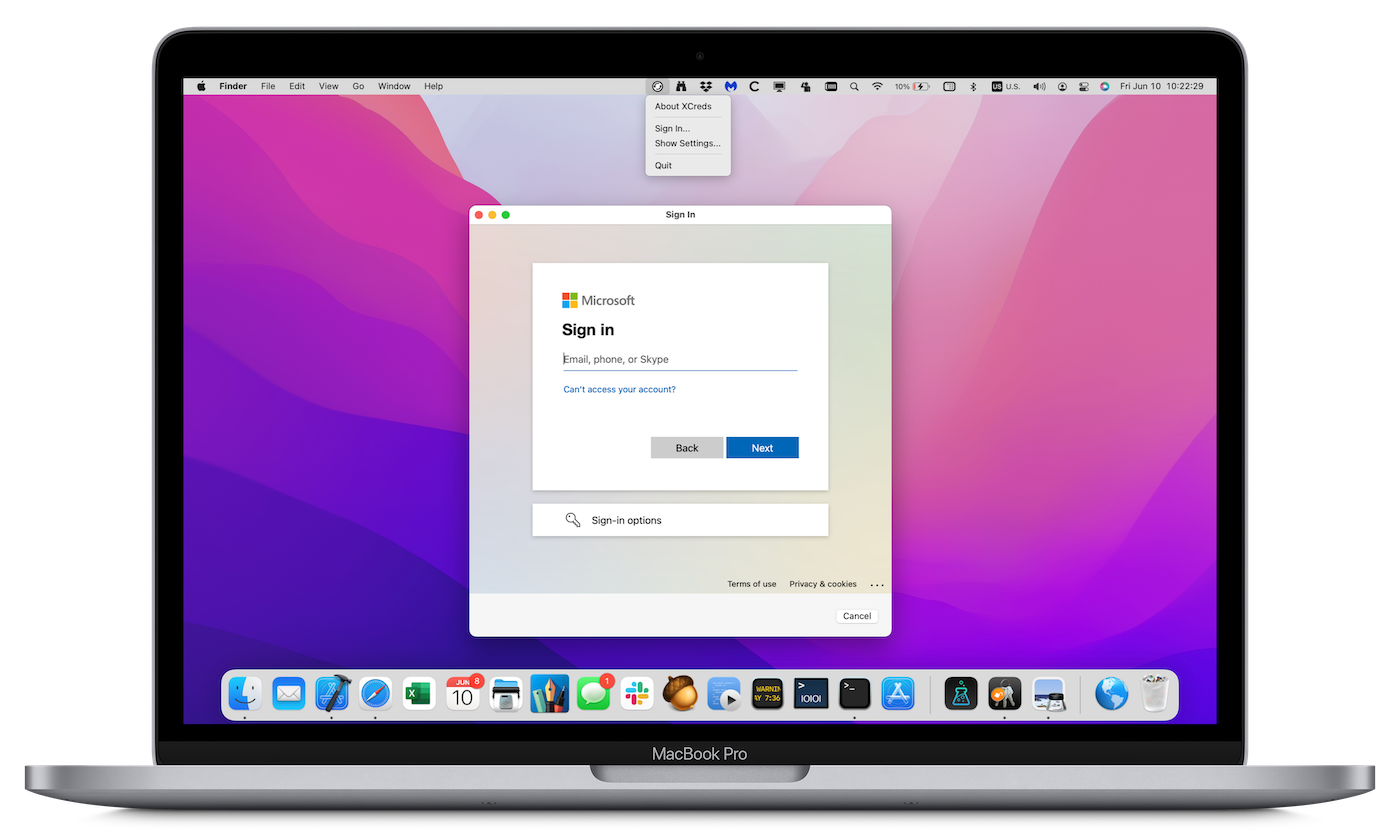Image resolution: width=1400 pixels, height=840 pixels.
Task: Click the Back button
Action: coord(687,447)
